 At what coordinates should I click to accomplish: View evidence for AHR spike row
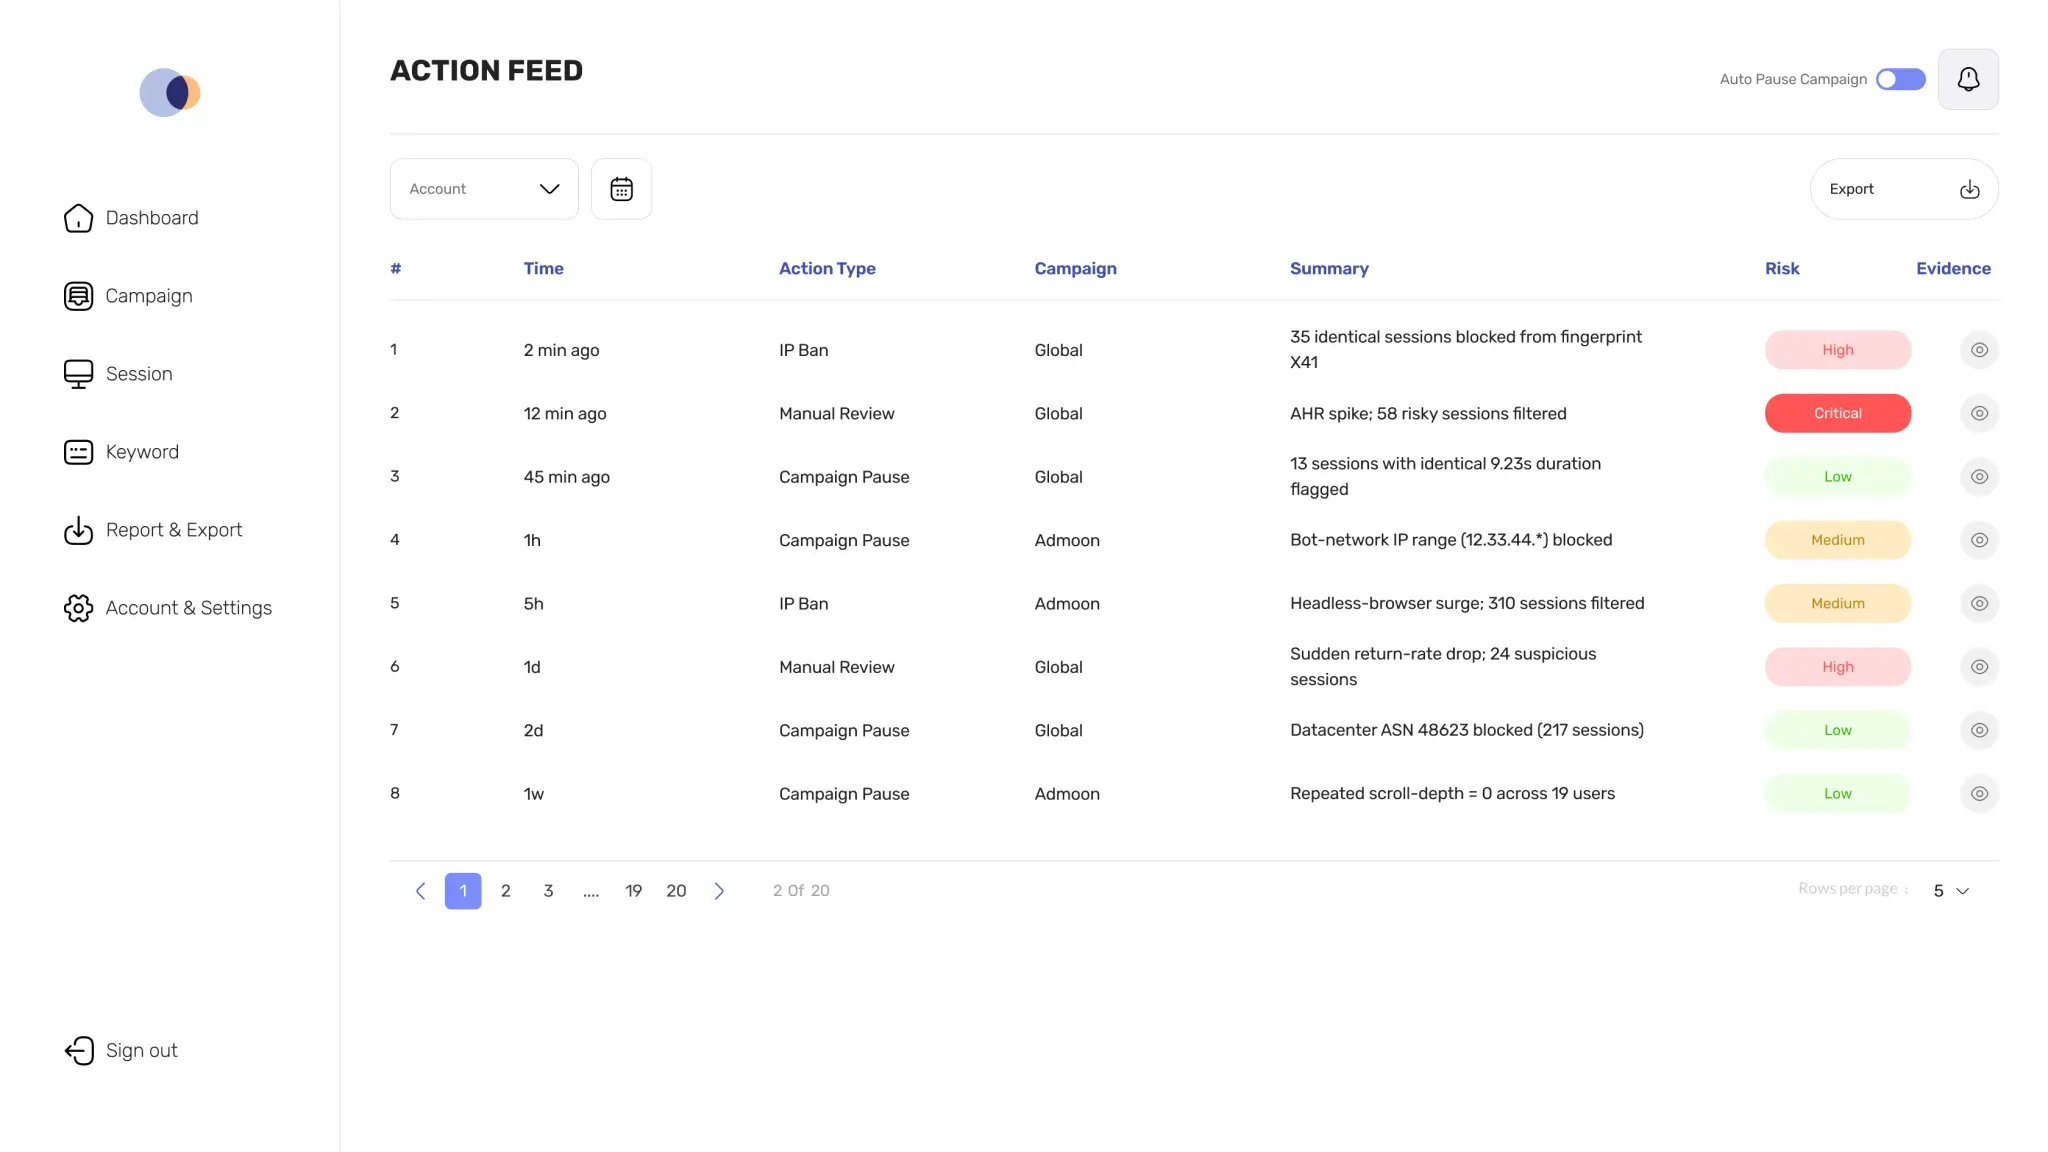click(1979, 413)
